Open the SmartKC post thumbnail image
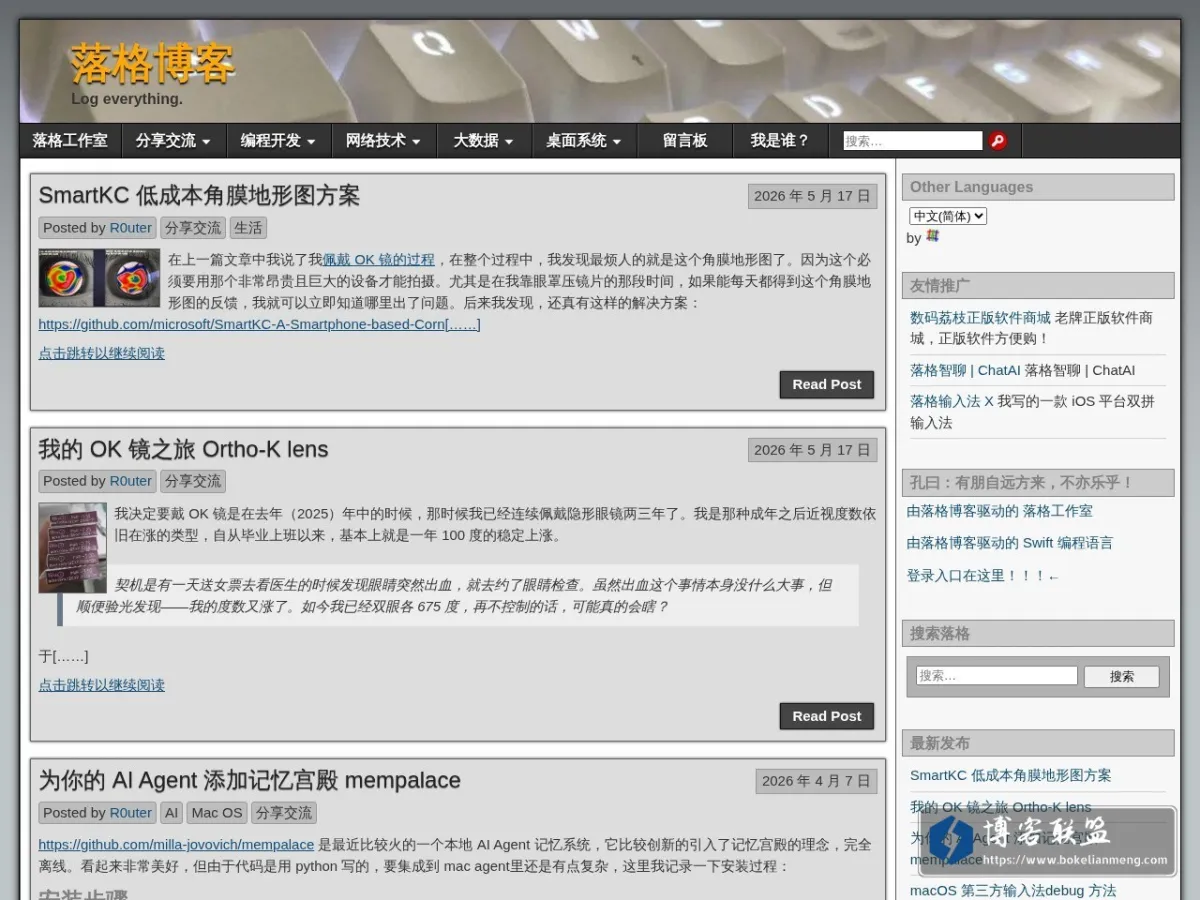Image resolution: width=1200 pixels, height=900 pixels. tap(99, 278)
